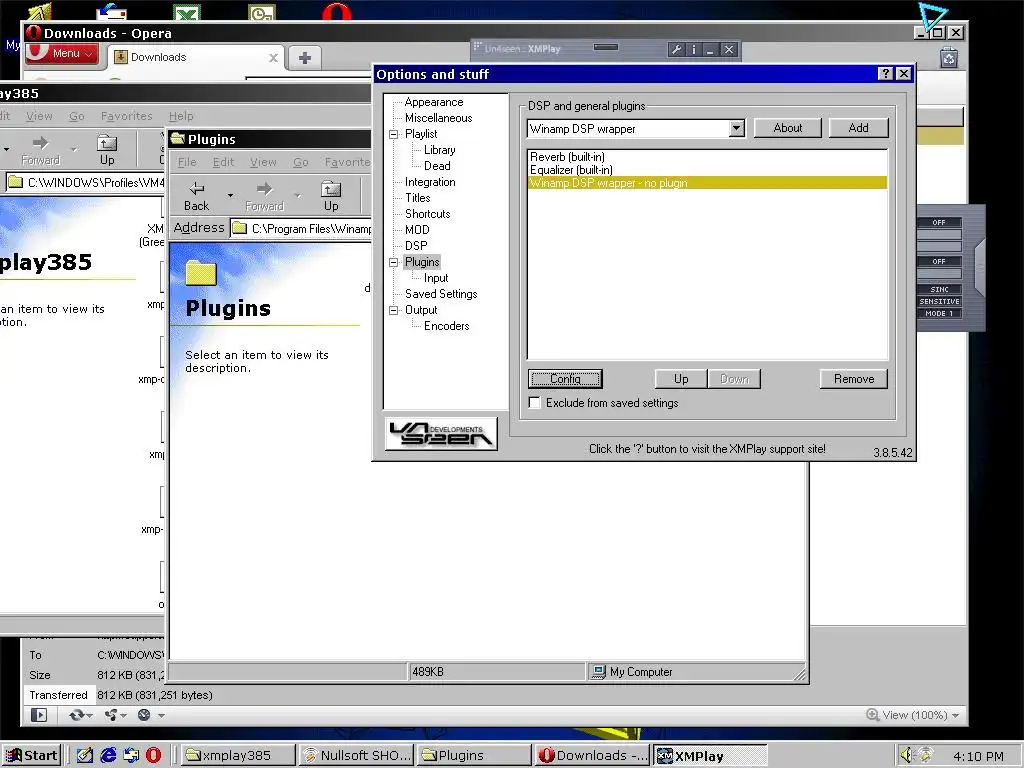The width and height of the screenshot is (1024, 768).
Task: Toggle the top OFF button in XMPlay panel
Action: click(x=938, y=223)
